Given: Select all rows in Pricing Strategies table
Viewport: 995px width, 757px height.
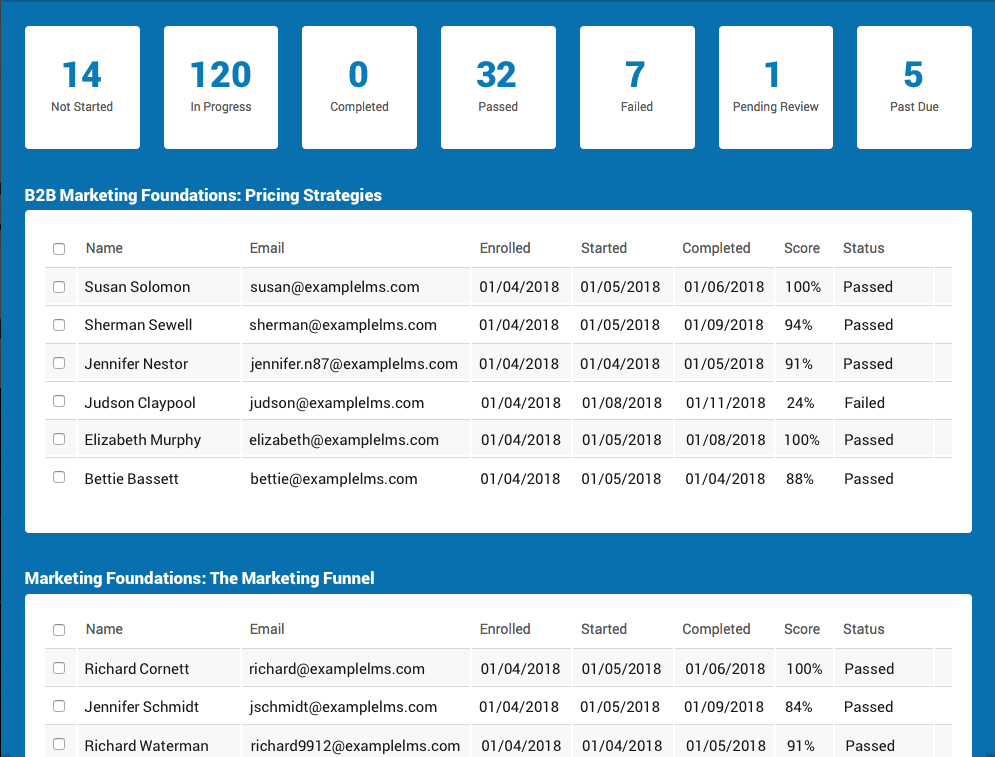Looking at the screenshot, I should 59,249.
